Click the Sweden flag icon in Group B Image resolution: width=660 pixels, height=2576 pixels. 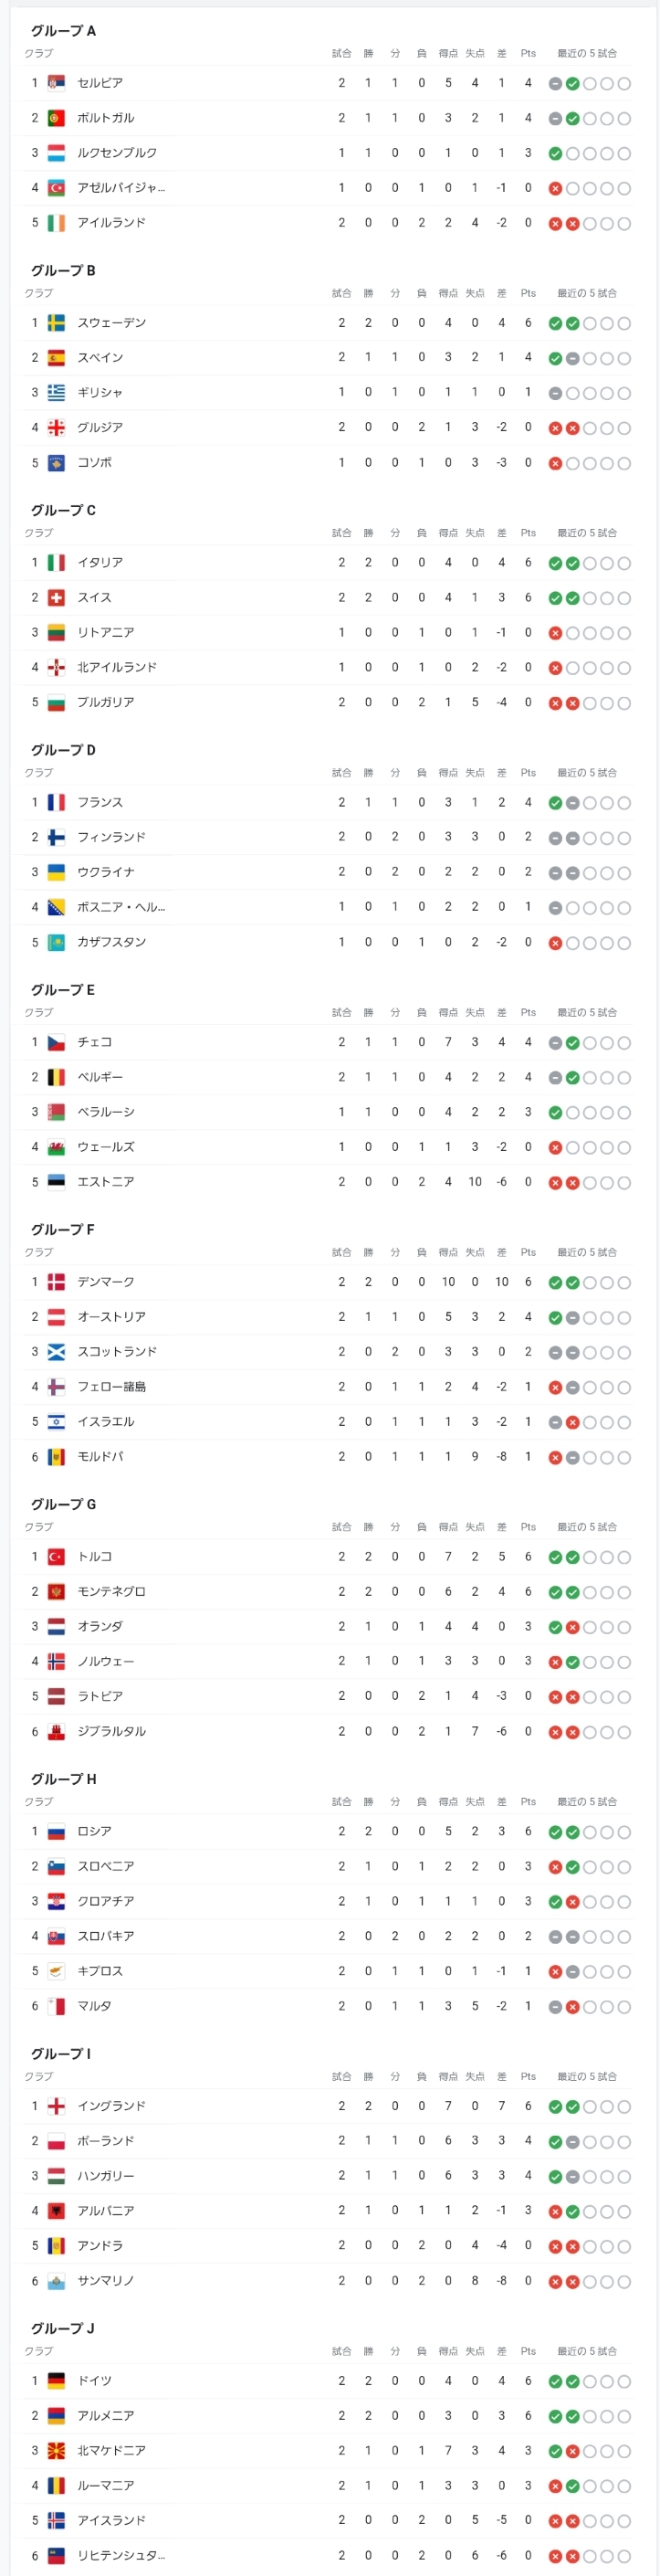click(x=57, y=323)
